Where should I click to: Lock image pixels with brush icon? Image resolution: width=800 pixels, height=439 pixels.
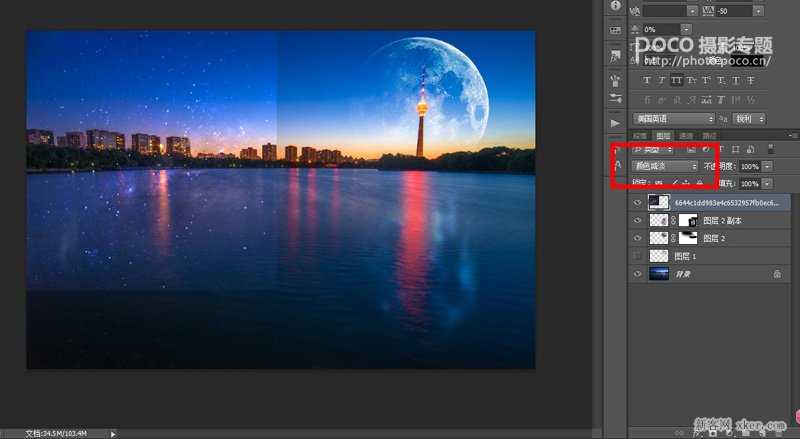(x=674, y=183)
